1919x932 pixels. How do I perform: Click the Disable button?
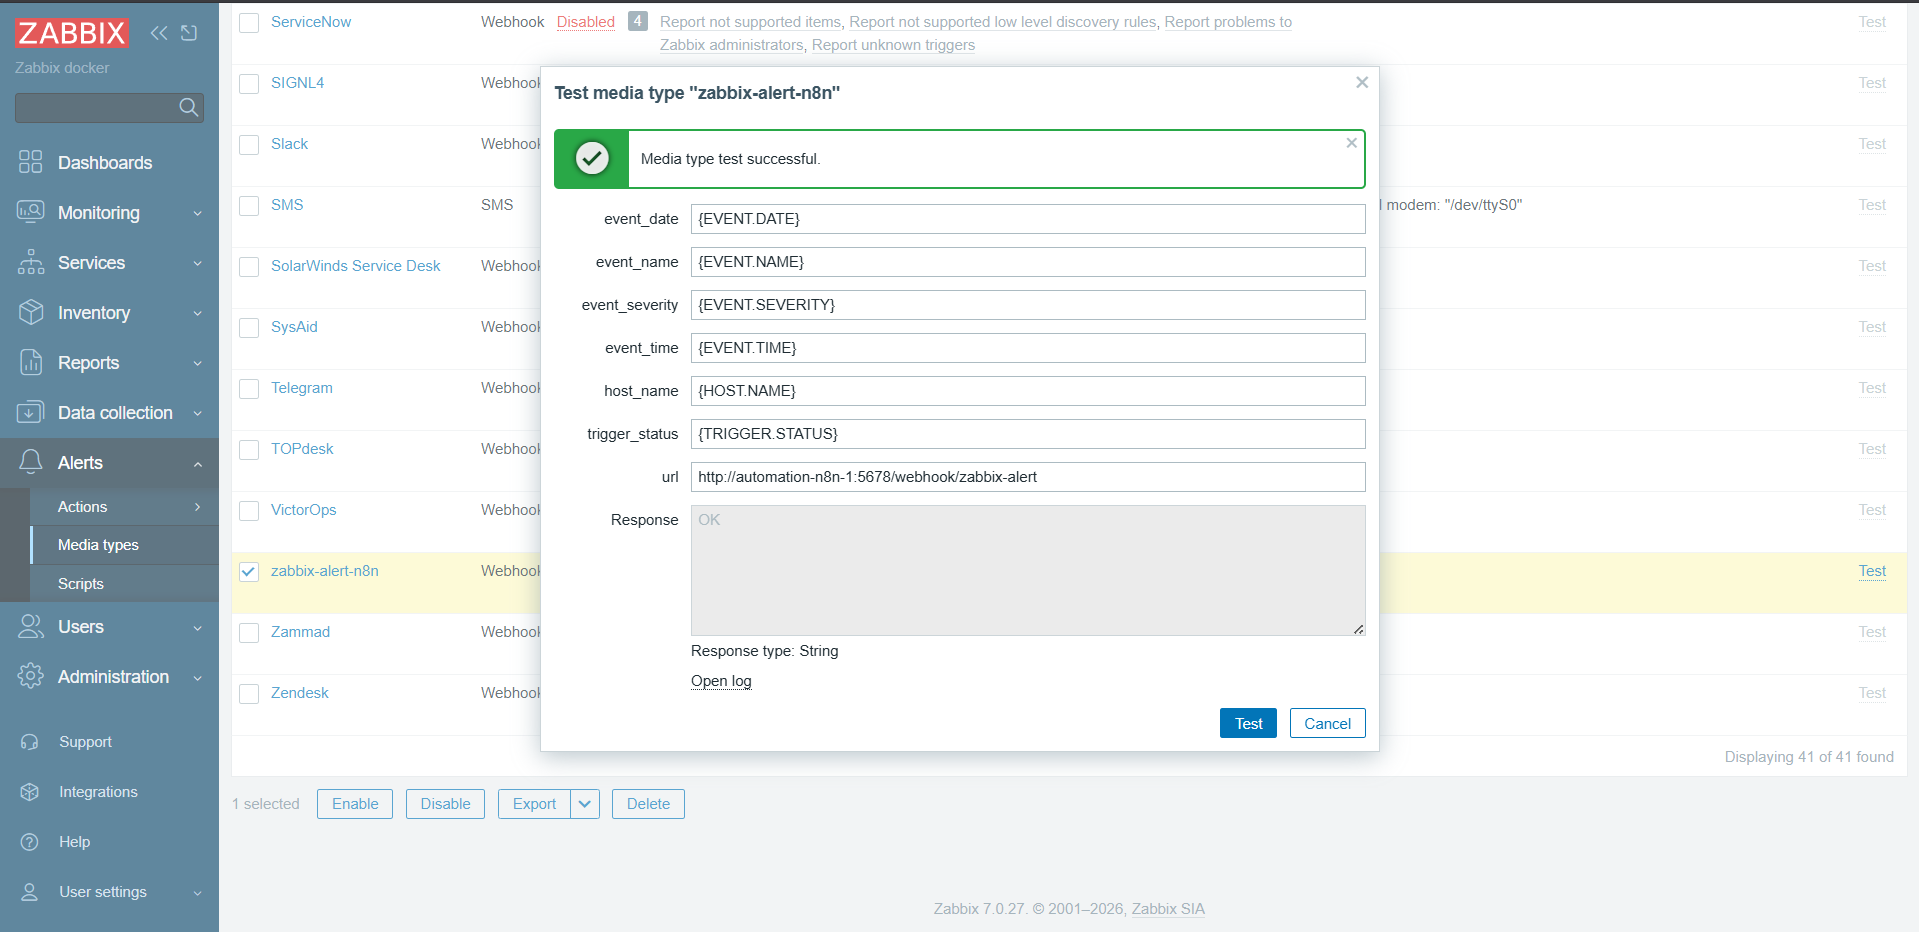click(x=445, y=804)
